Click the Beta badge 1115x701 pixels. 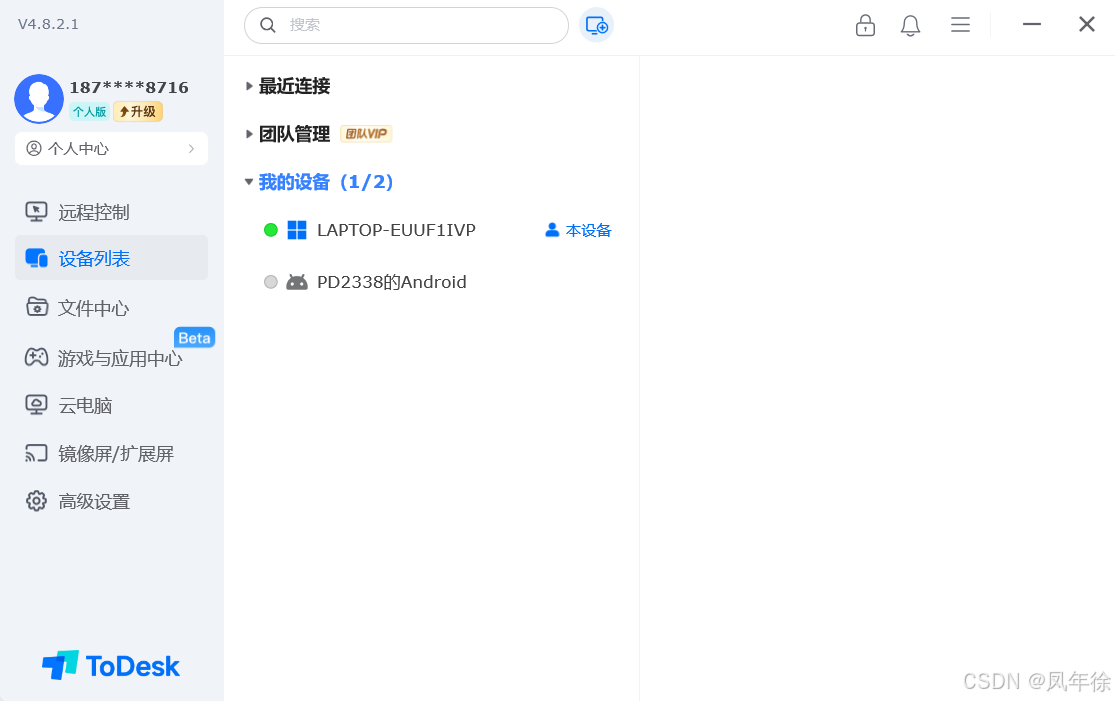[194, 338]
